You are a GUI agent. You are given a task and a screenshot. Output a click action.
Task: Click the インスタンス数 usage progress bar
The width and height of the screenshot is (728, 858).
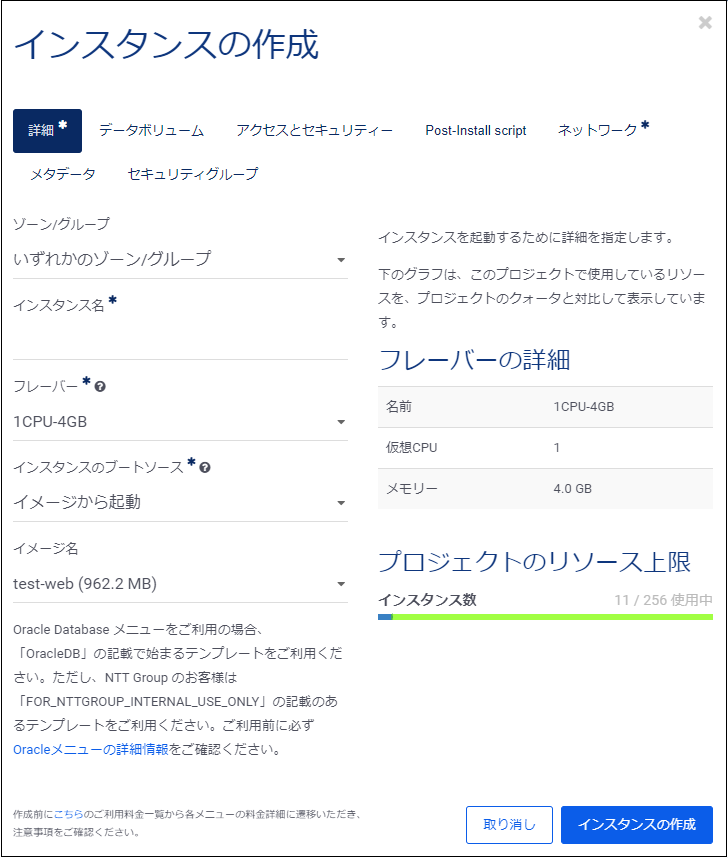point(545,617)
